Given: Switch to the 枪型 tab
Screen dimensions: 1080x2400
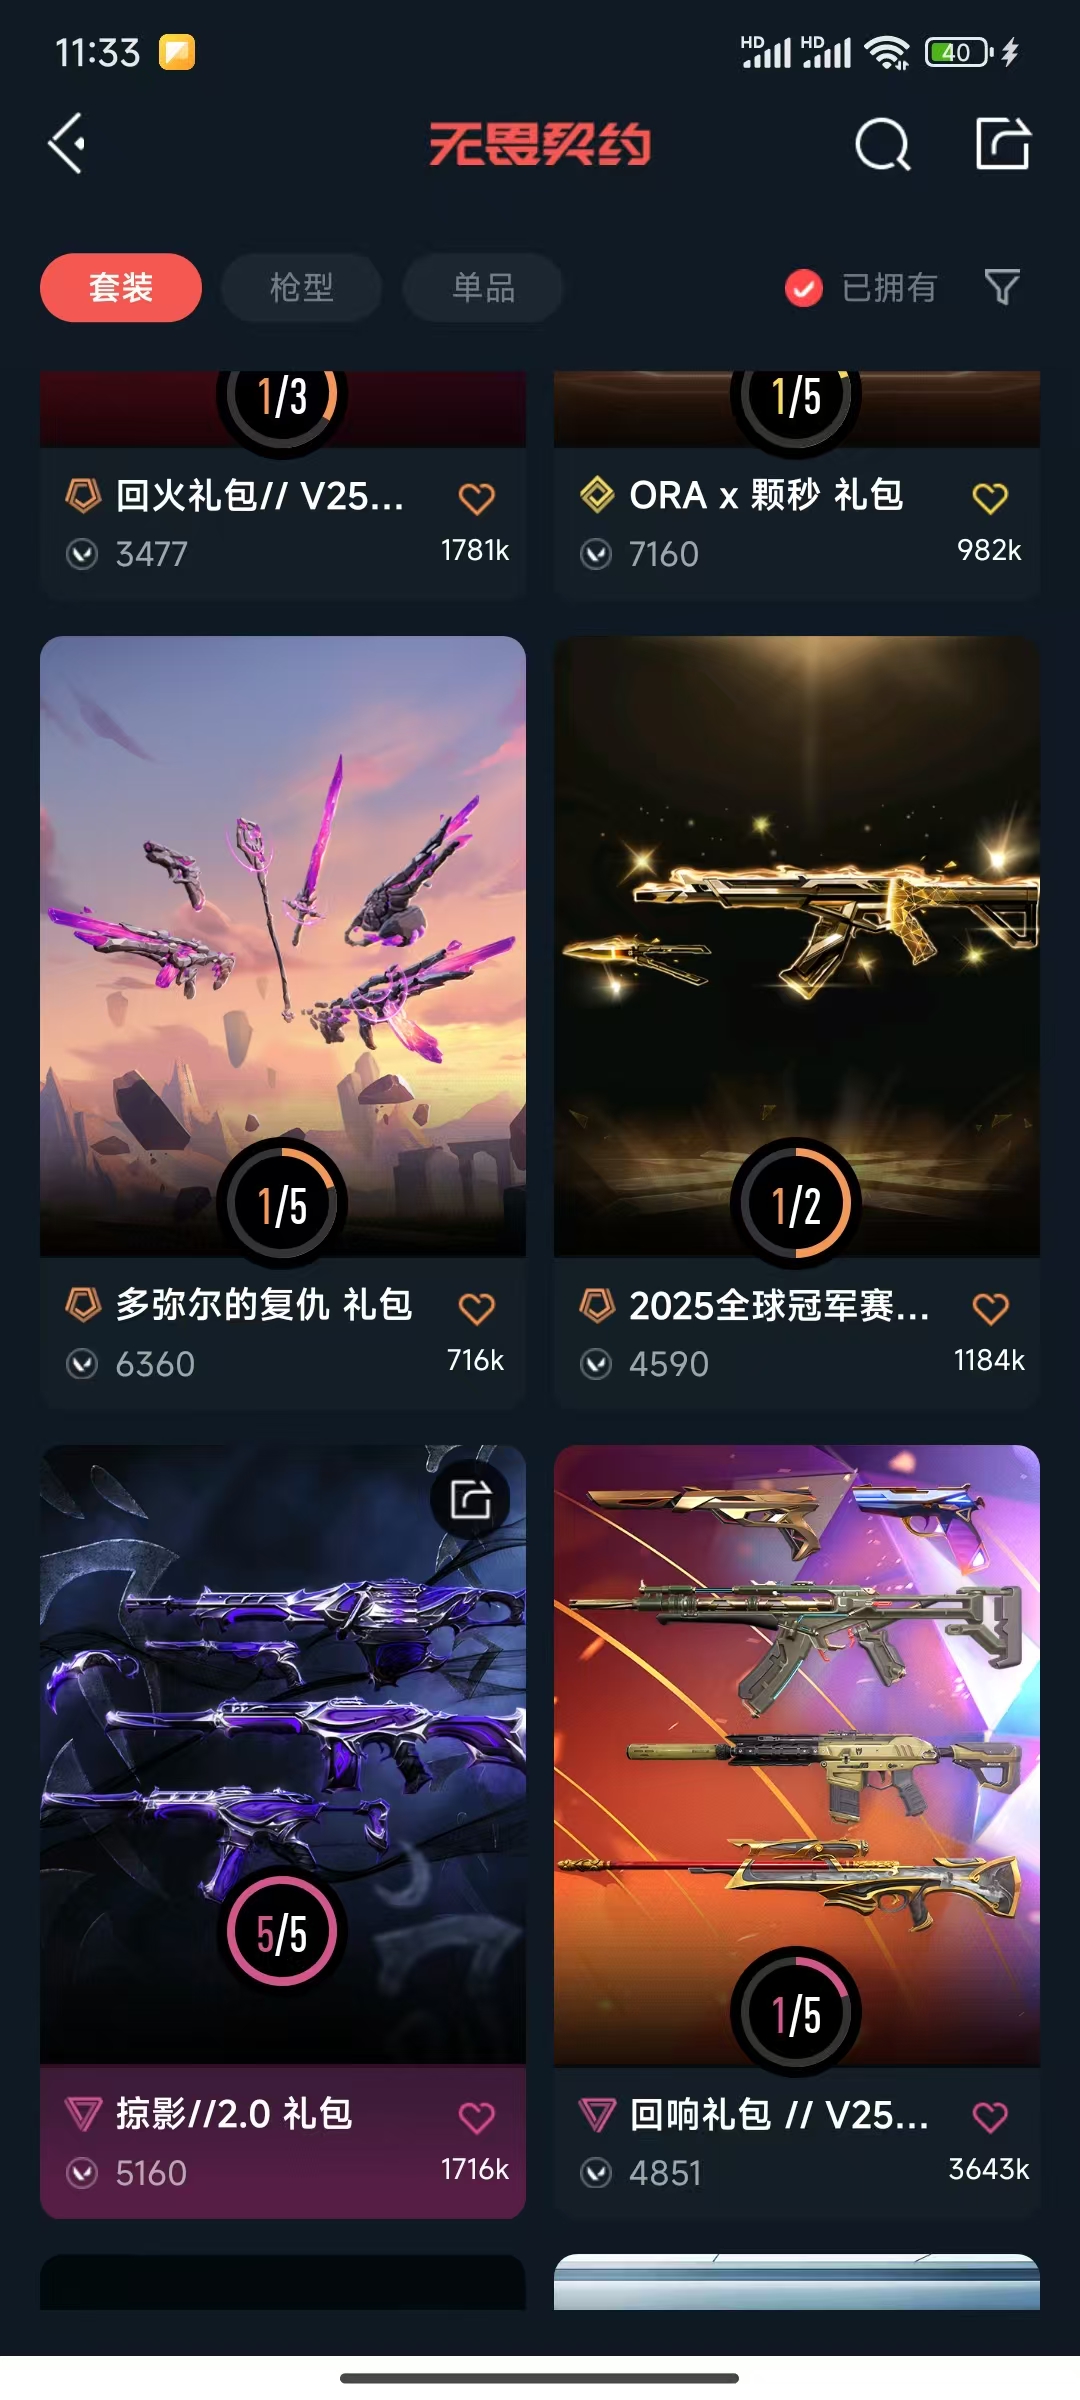Looking at the screenshot, I should click(x=301, y=288).
